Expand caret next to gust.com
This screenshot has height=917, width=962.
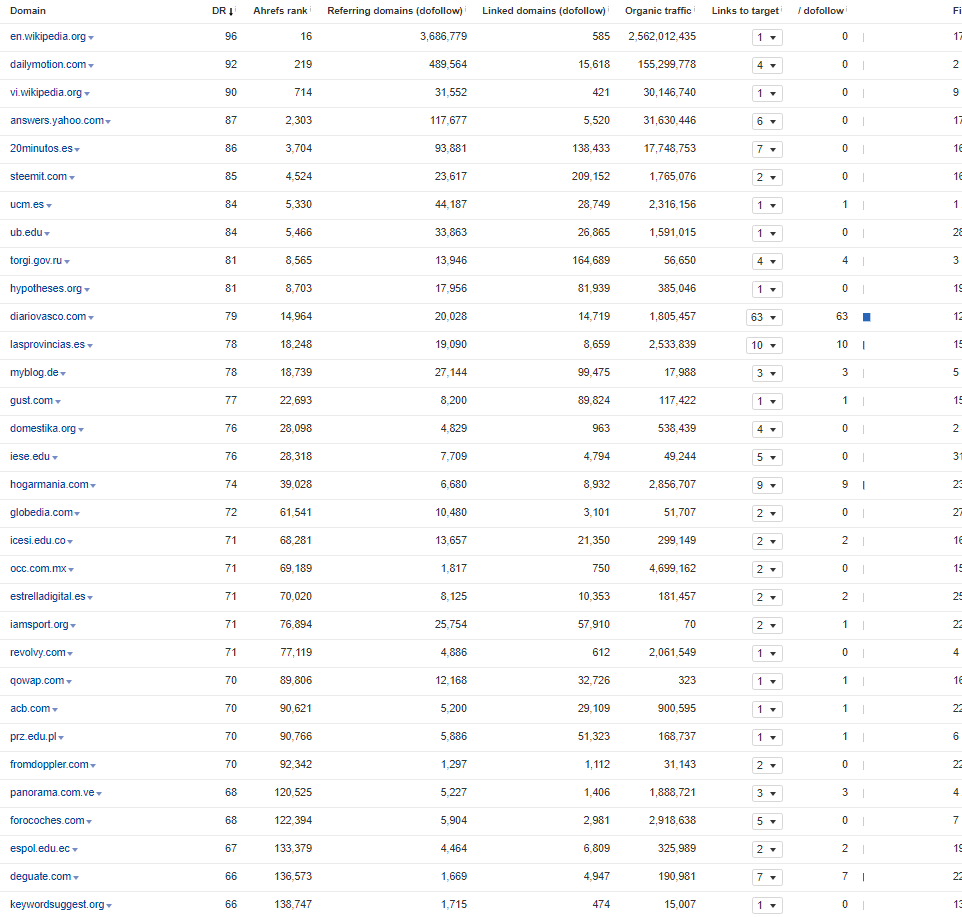58,402
